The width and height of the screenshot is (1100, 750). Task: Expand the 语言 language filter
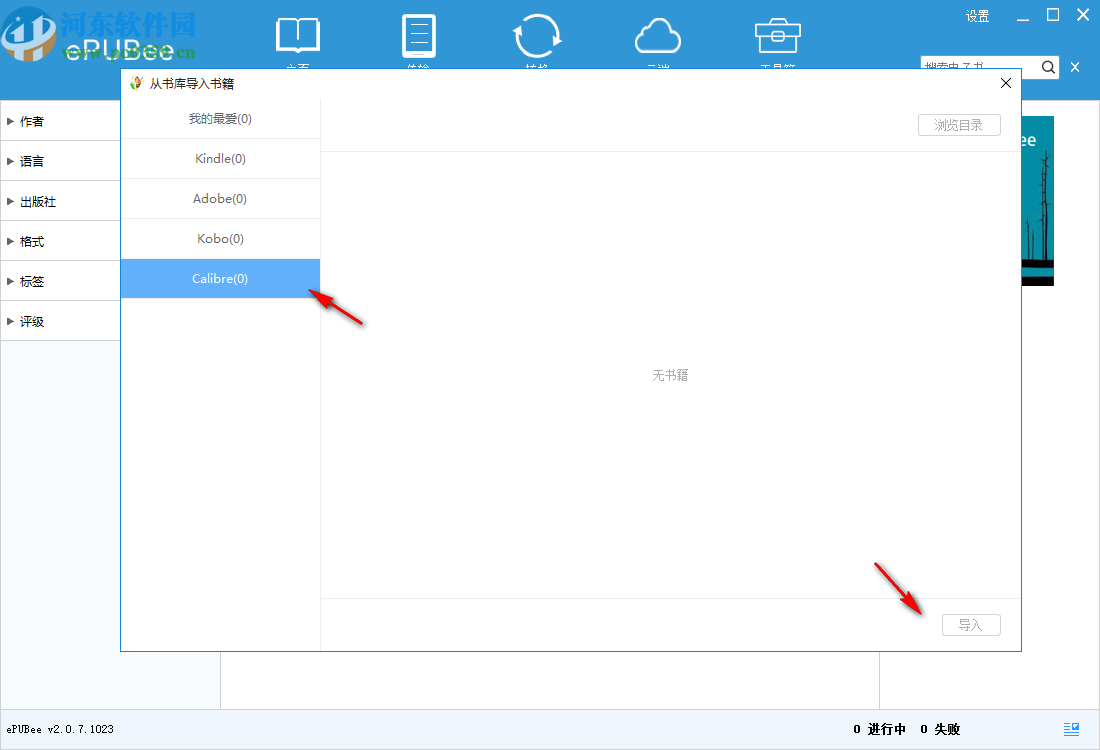[60, 161]
